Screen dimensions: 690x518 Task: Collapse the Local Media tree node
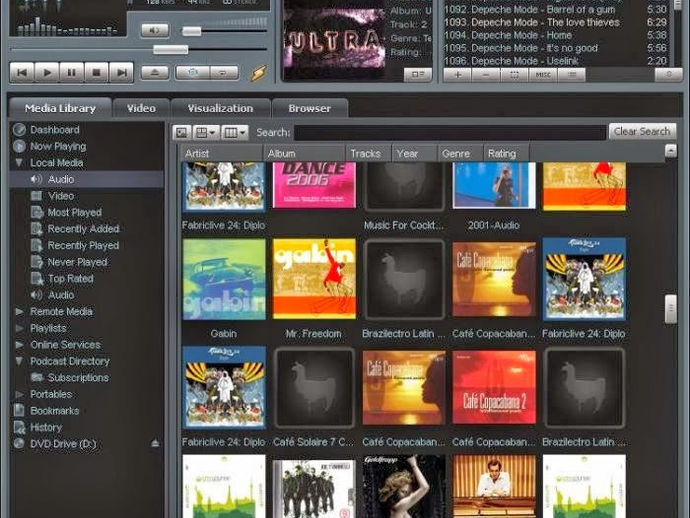[19, 162]
